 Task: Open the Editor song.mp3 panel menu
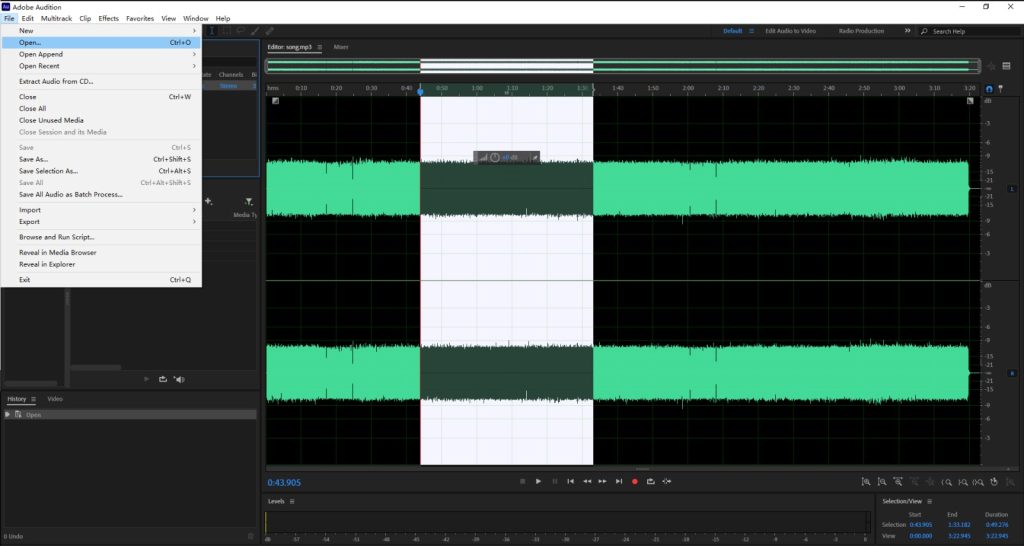click(x=319, y=47)
